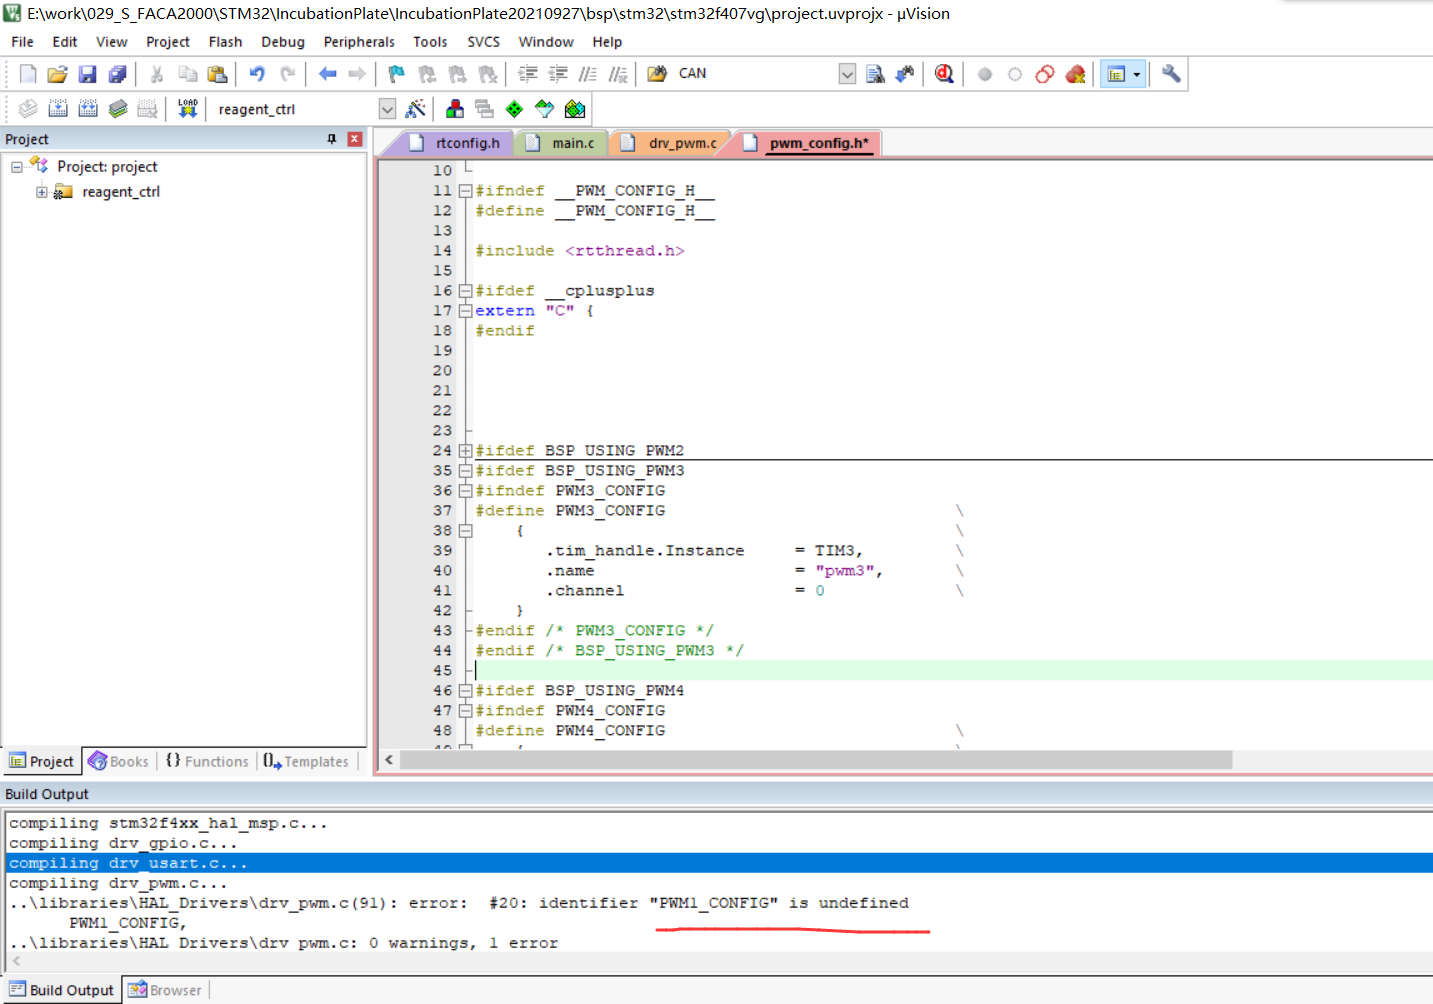1433x1004 pixels.
Task: Start a debug session
Action: pos(941,73)
